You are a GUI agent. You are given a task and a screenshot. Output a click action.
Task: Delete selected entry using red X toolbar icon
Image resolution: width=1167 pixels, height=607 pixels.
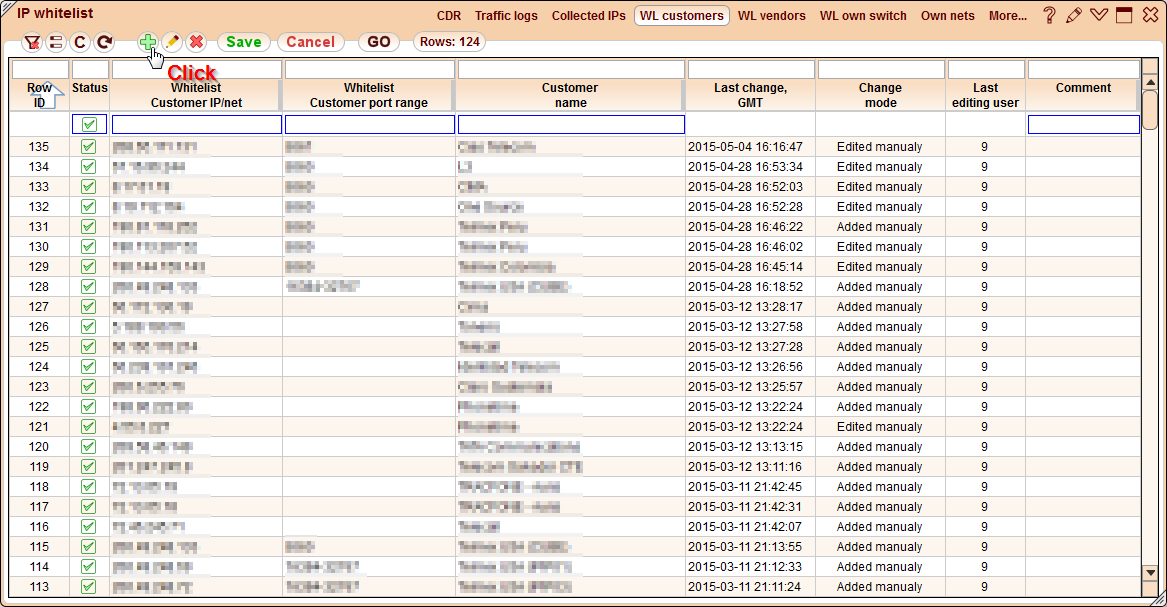point(194,43)
